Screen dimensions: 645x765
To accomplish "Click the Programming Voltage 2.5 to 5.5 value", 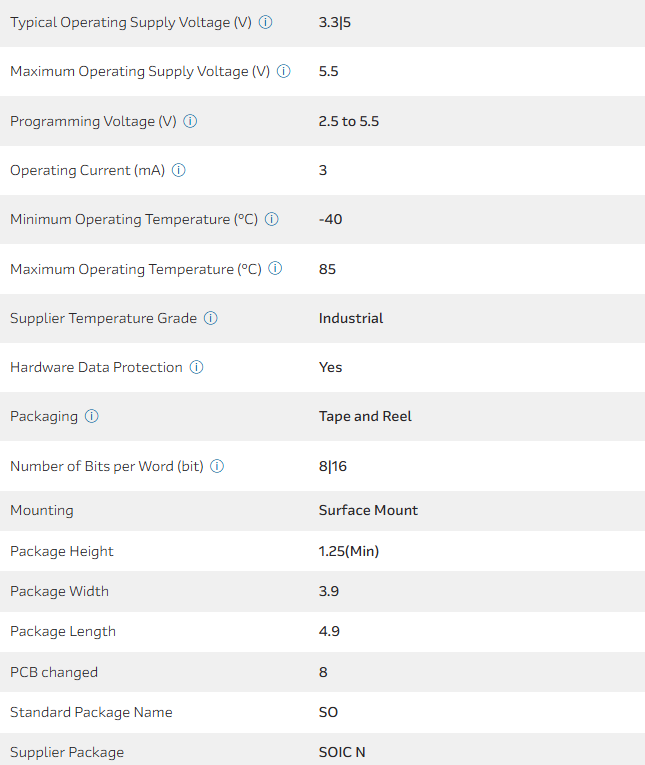I will point(349,121).
